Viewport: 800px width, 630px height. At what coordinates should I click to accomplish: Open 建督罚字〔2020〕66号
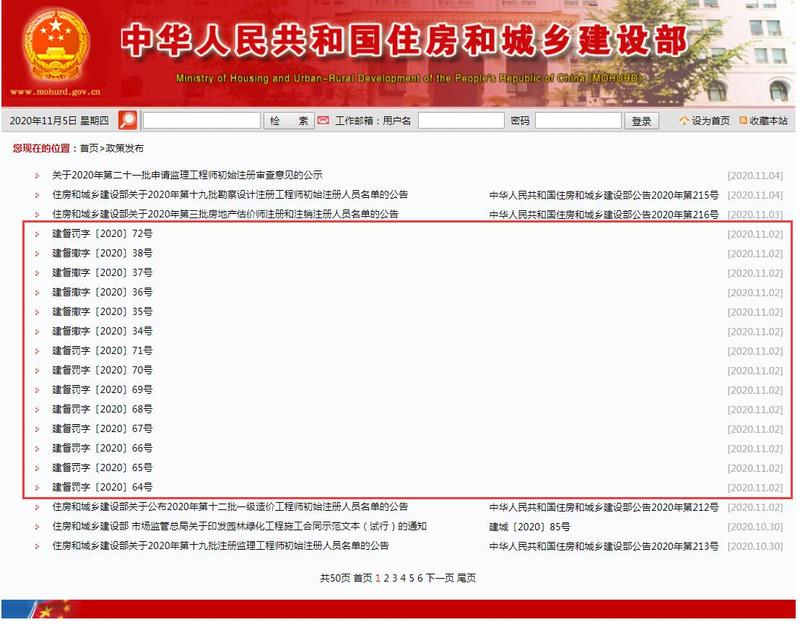(102, 448)
